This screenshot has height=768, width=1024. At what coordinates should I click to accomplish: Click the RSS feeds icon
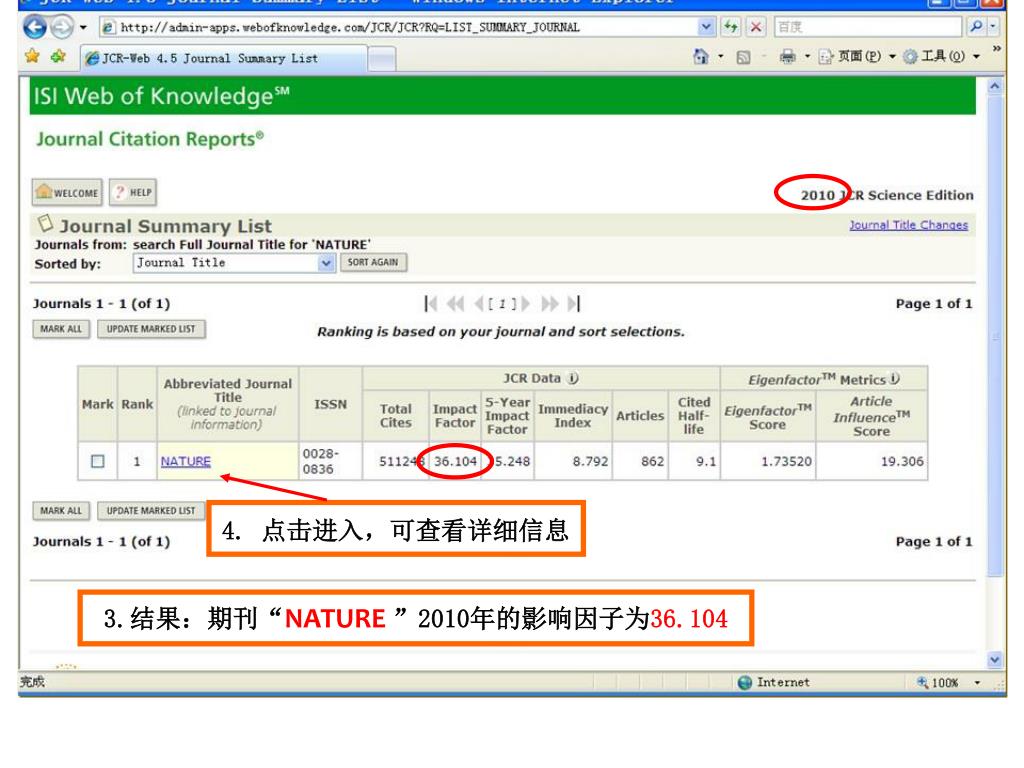(743, 57)
